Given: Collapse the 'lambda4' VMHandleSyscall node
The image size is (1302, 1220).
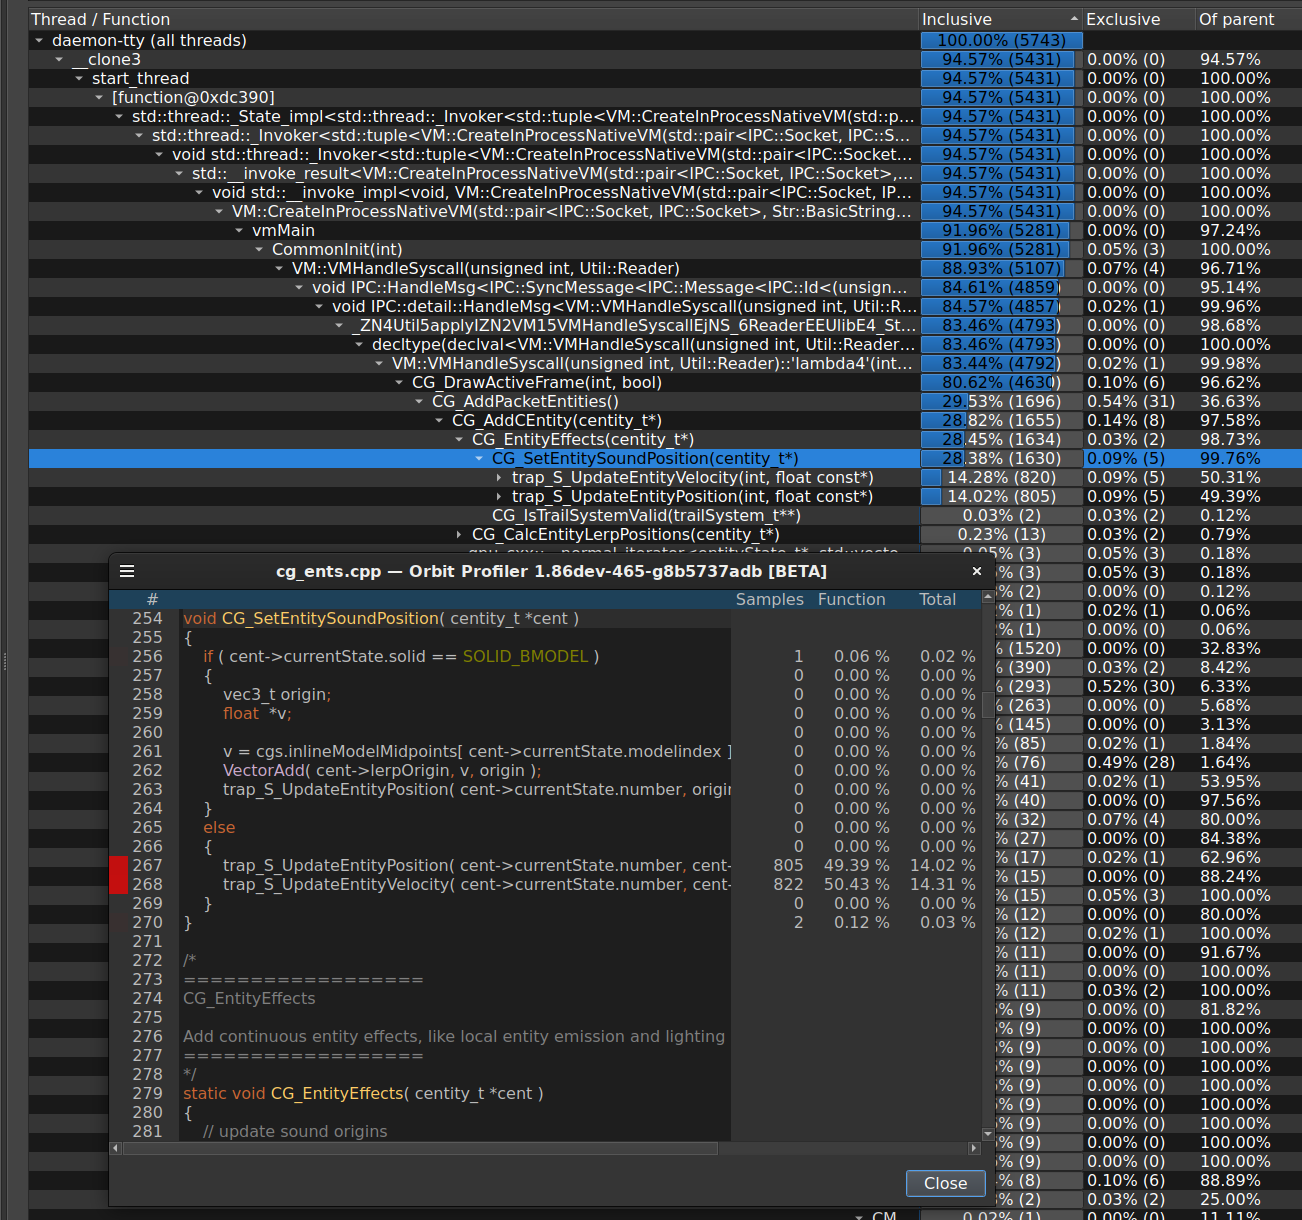Looking at the screenshot, I should coord(379,364).
